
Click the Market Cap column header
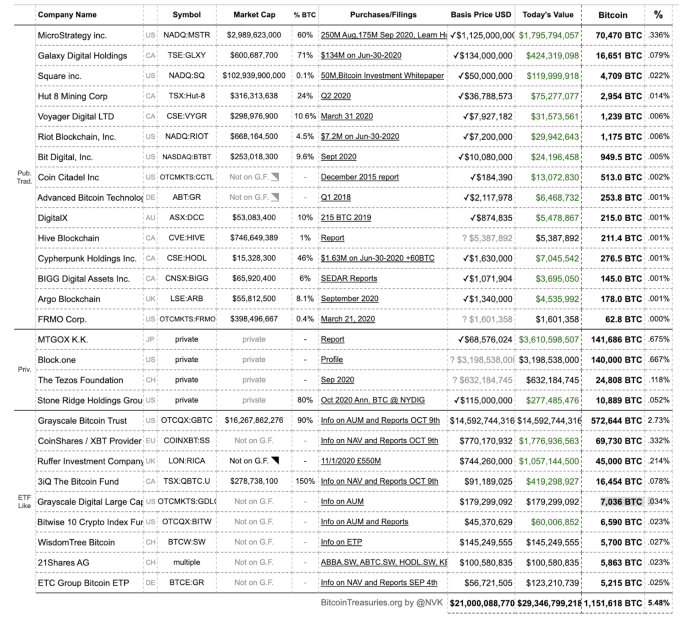[254, 15]
